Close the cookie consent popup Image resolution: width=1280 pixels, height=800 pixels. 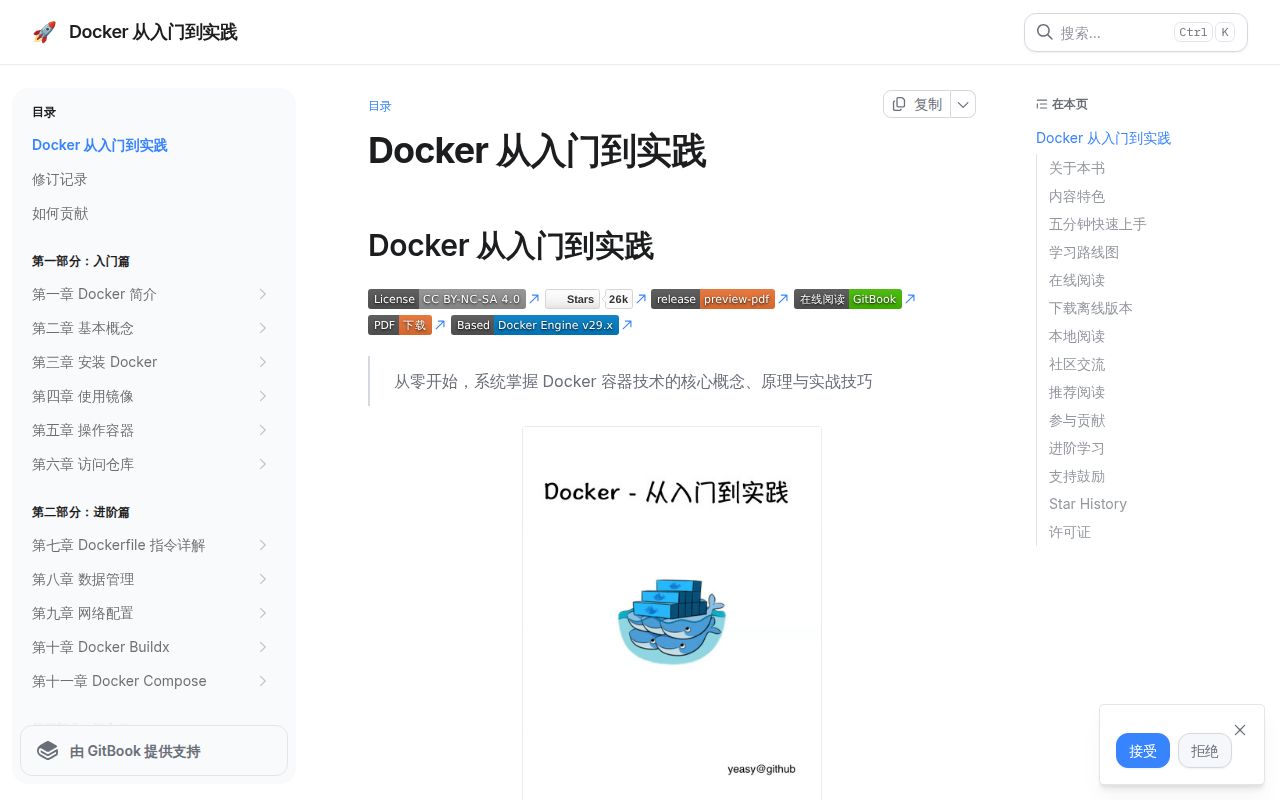(x=1240, y=730)
